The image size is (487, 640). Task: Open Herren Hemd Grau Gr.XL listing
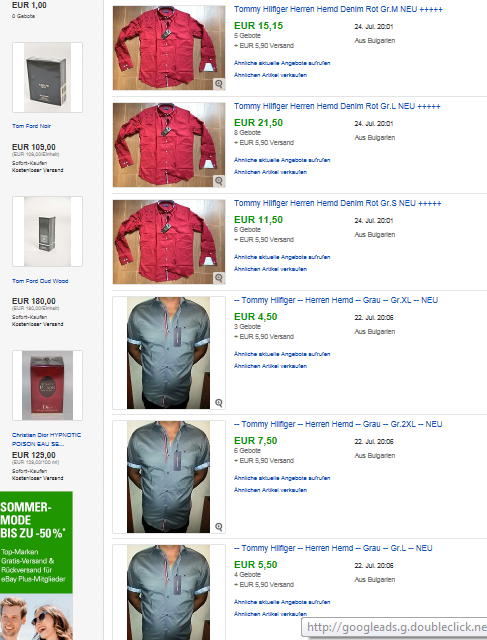pos(336,300)
